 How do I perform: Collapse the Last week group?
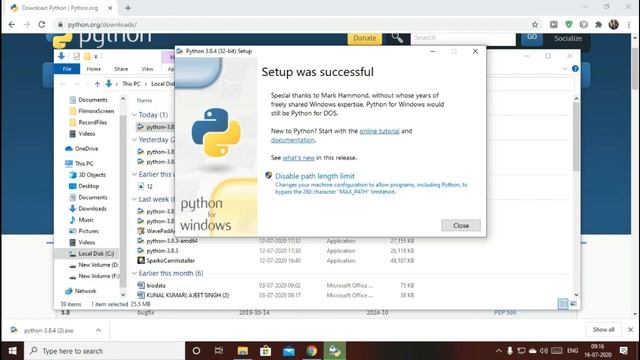(x=134, y=199)
